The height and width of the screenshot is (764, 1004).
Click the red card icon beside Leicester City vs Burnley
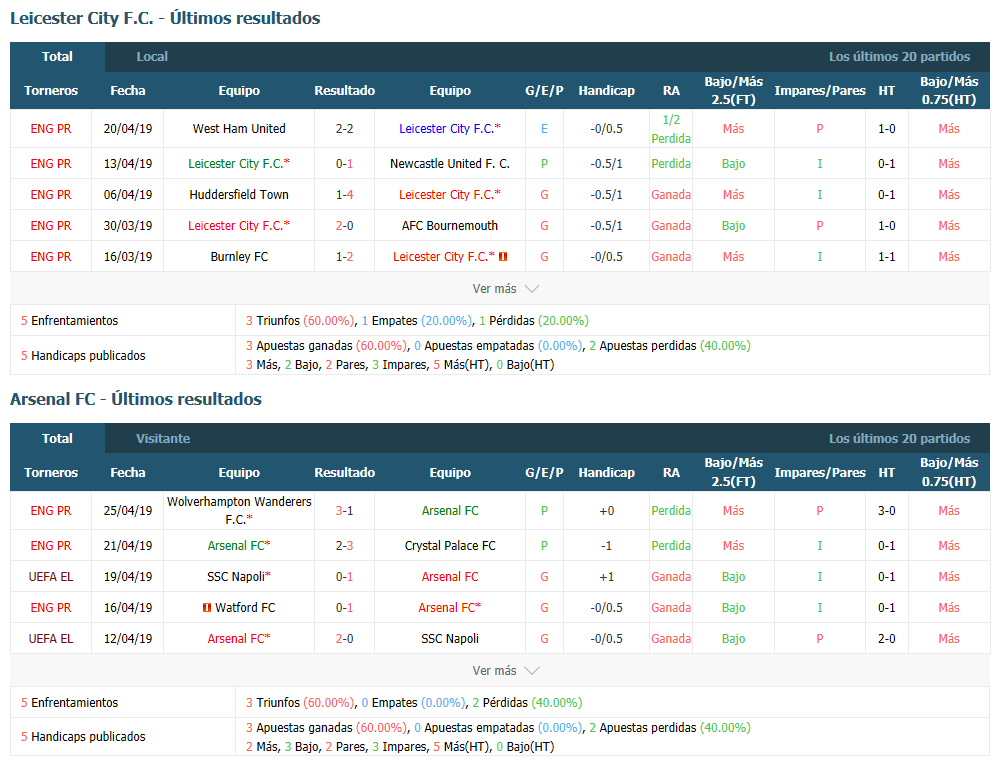pos(503,257)
